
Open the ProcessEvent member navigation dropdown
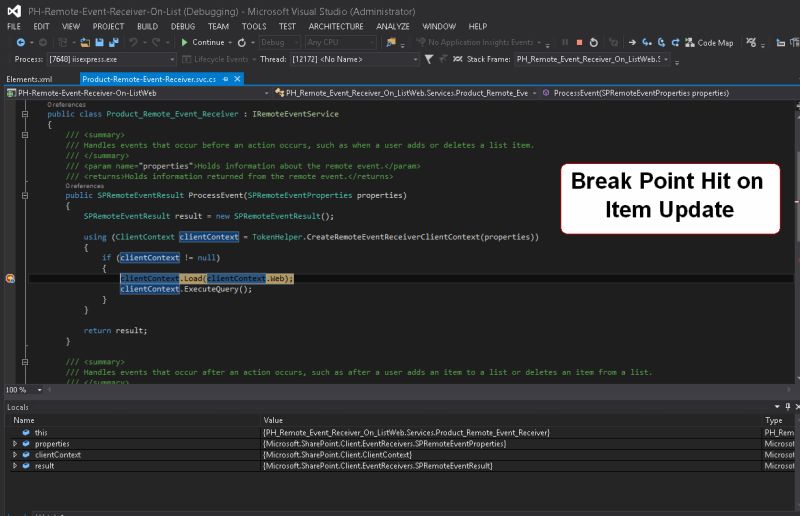pos(668,93)
